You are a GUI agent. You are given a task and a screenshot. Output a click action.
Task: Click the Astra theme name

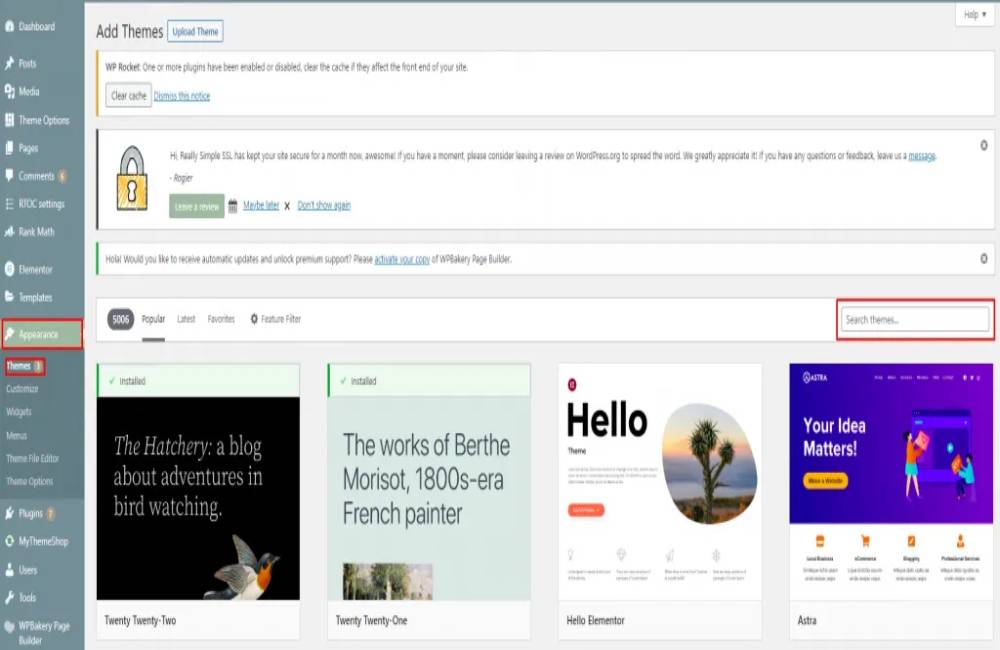click(807, 620)
